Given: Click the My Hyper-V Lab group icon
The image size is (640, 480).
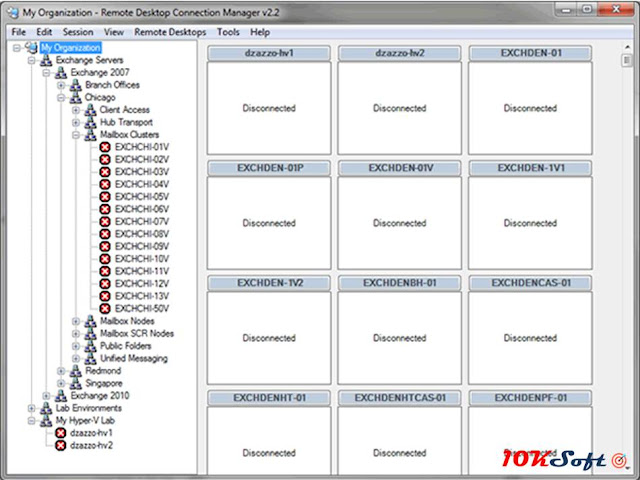Looking at the screenshot, I should pyautogui.click(x=46, y=420).
